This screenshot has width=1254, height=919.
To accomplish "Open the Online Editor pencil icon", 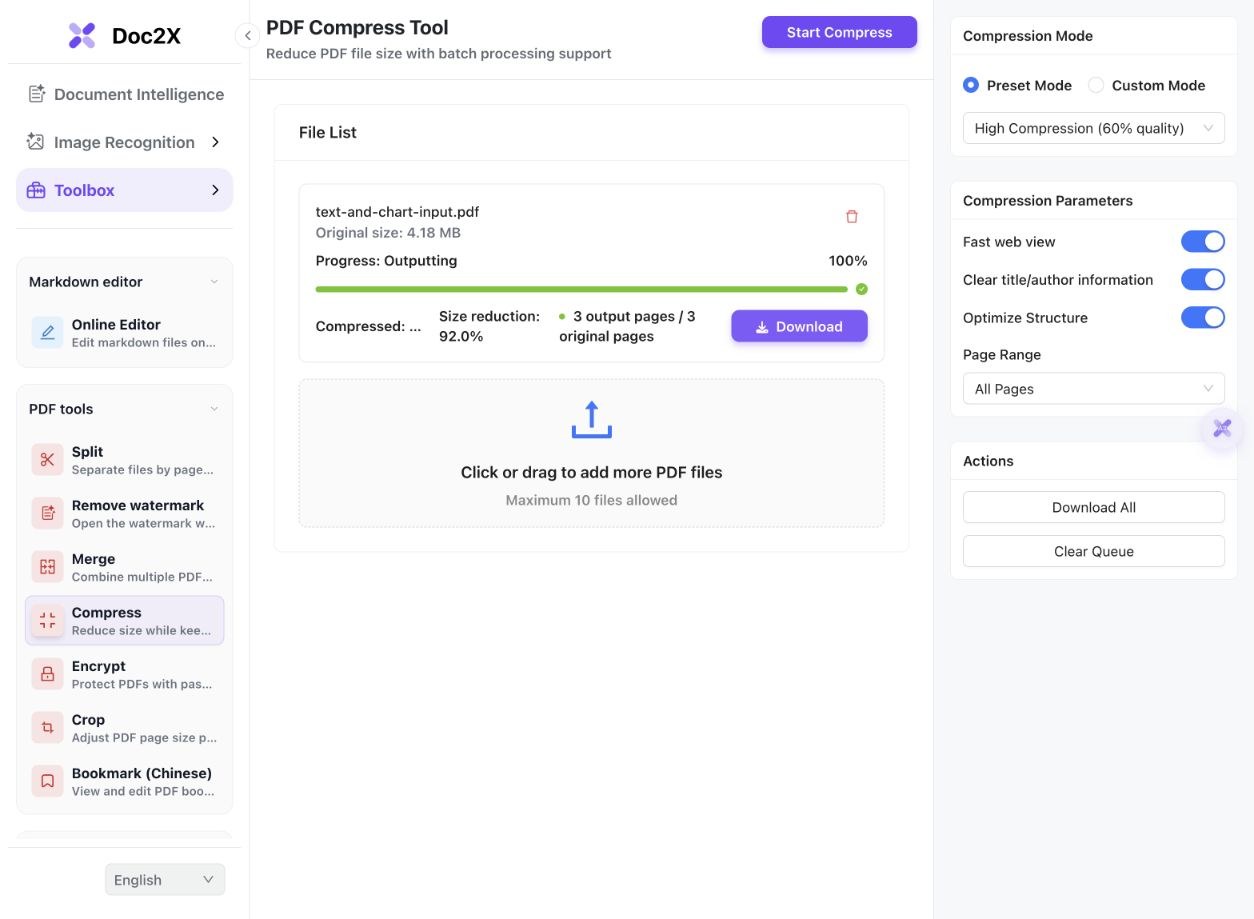I will 47,332.
